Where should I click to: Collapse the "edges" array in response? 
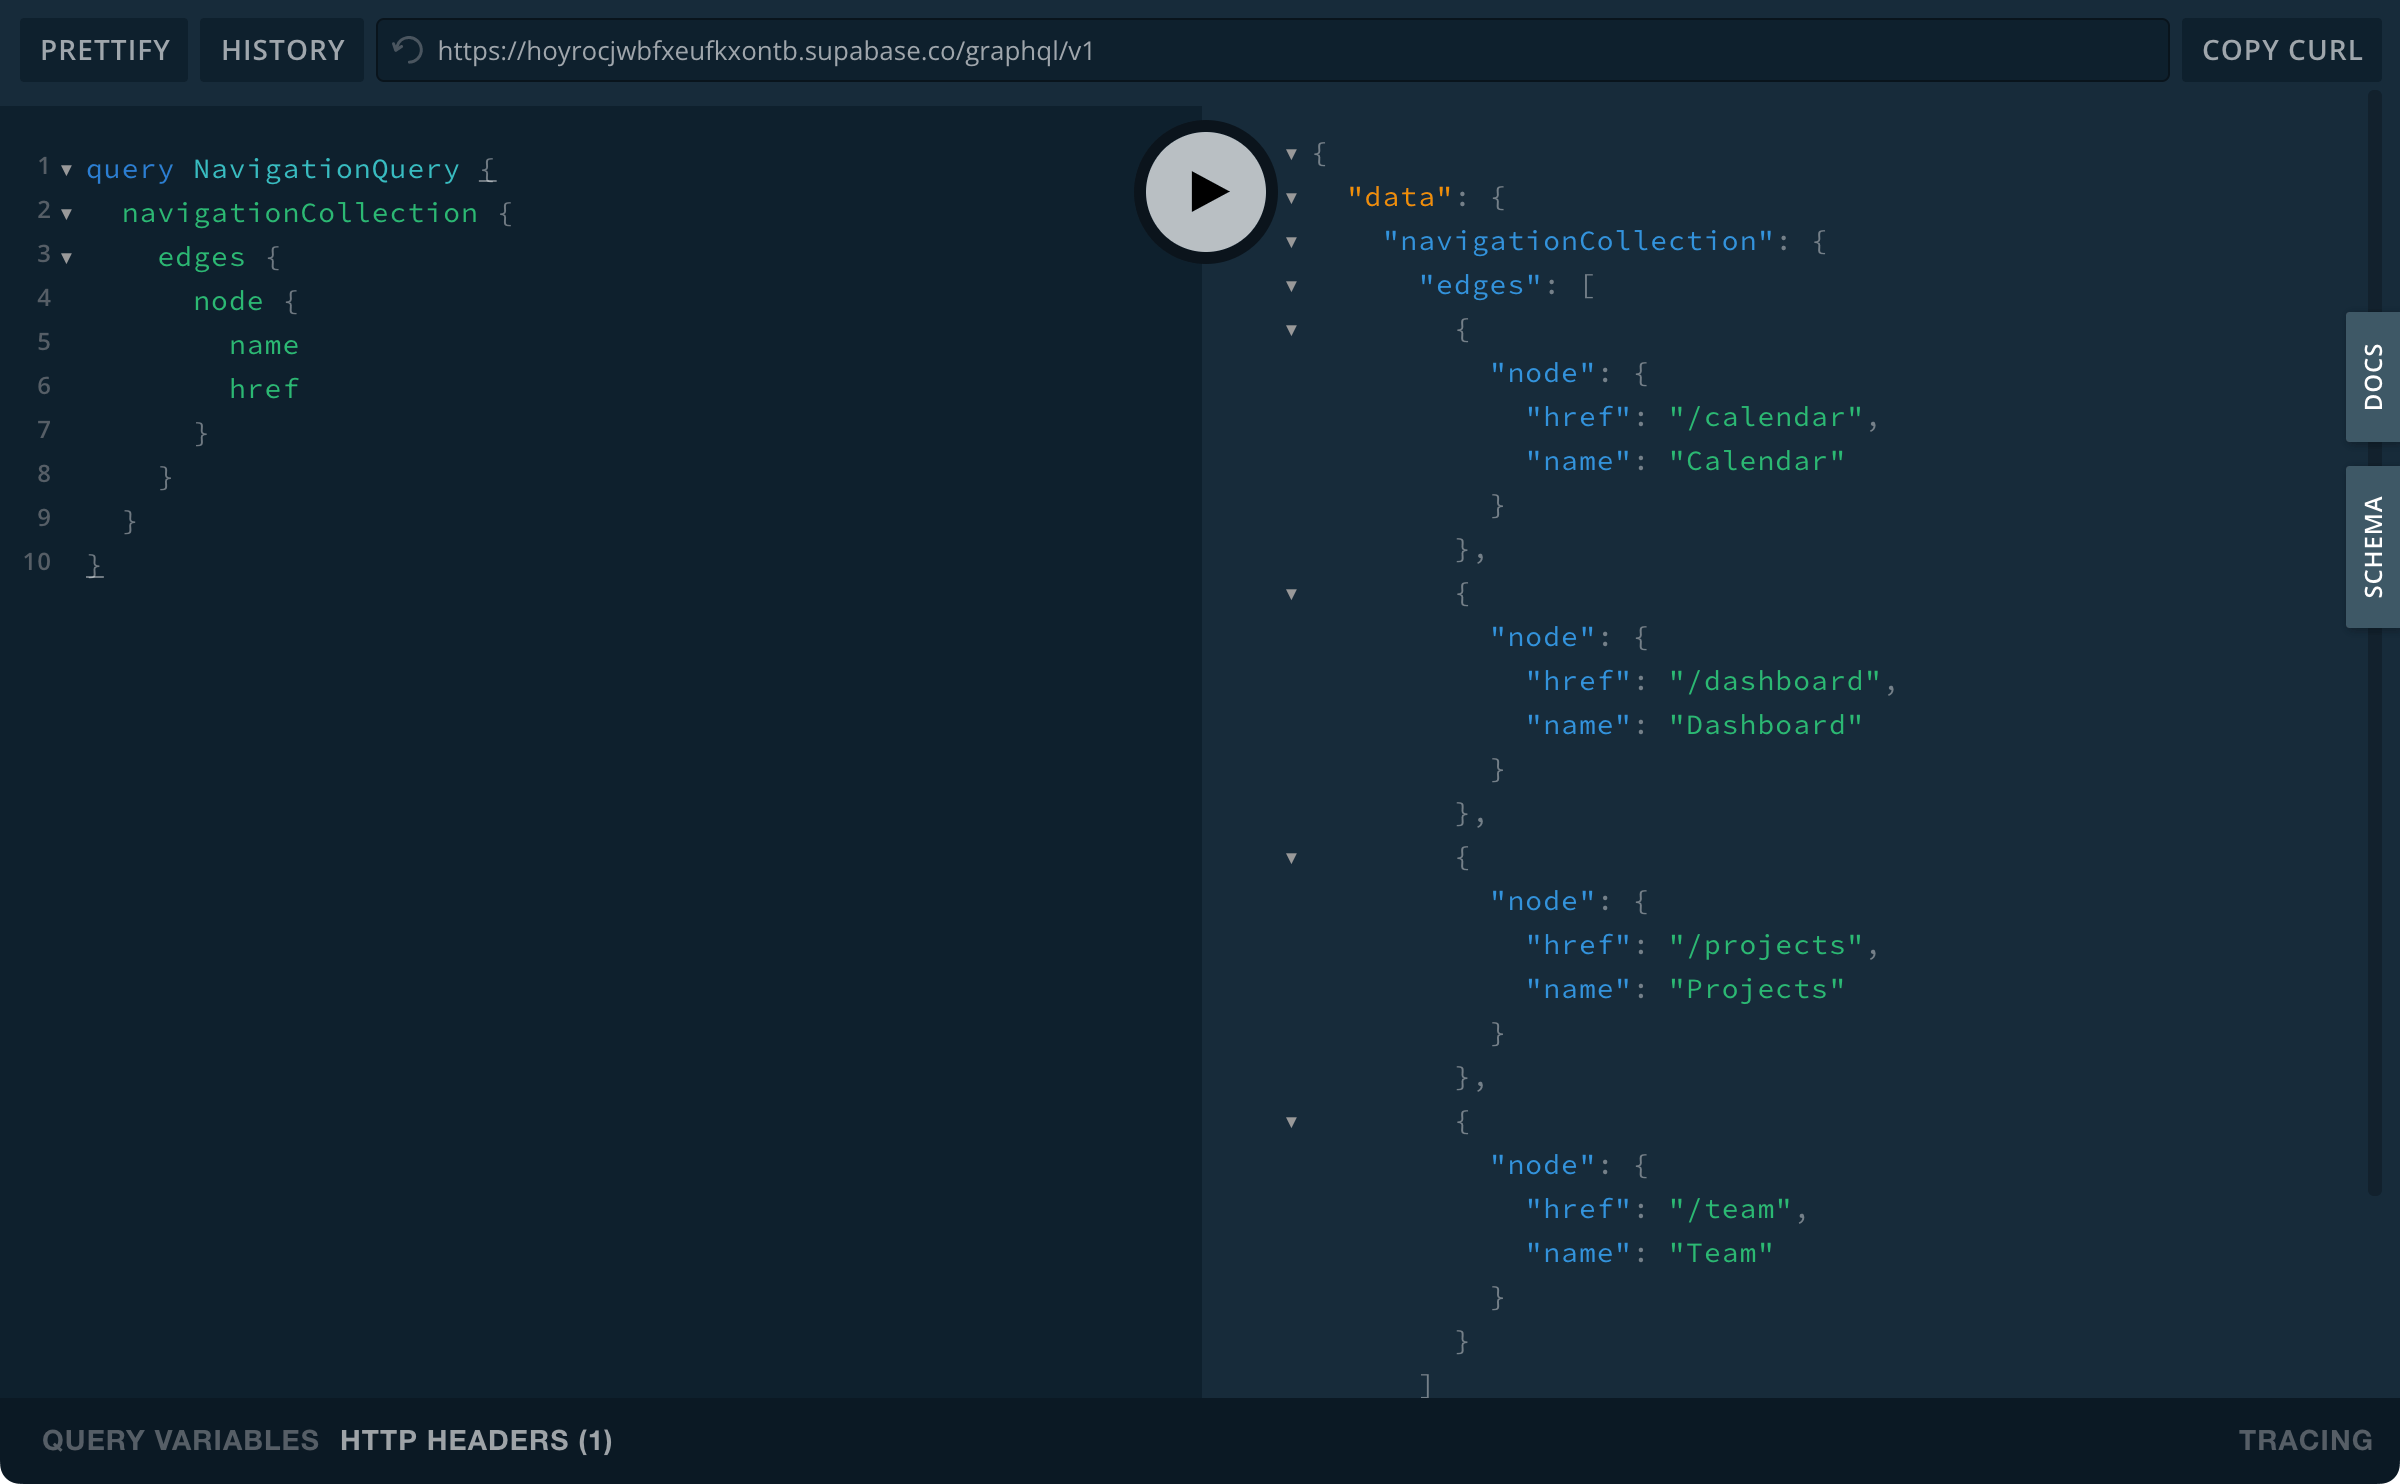point(1291,286)
